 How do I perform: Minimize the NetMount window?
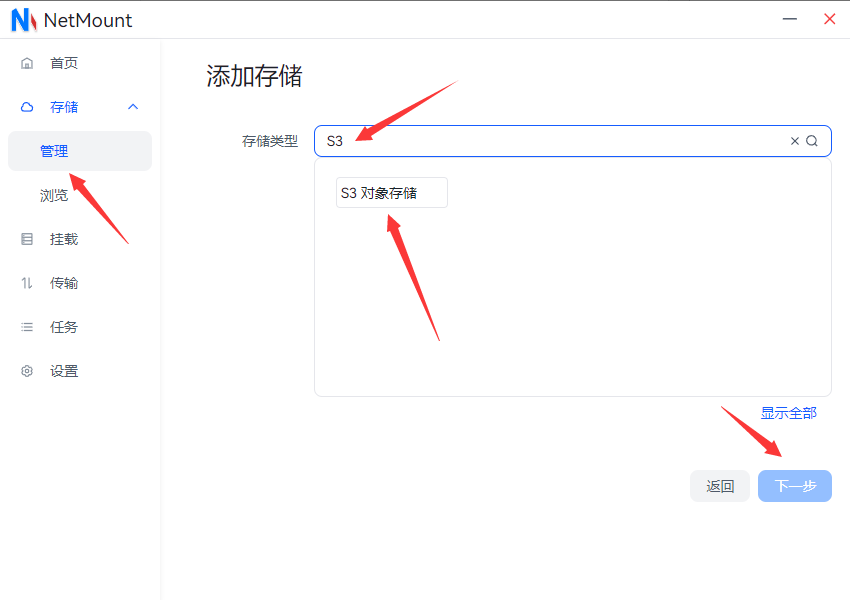pos(790,19)
